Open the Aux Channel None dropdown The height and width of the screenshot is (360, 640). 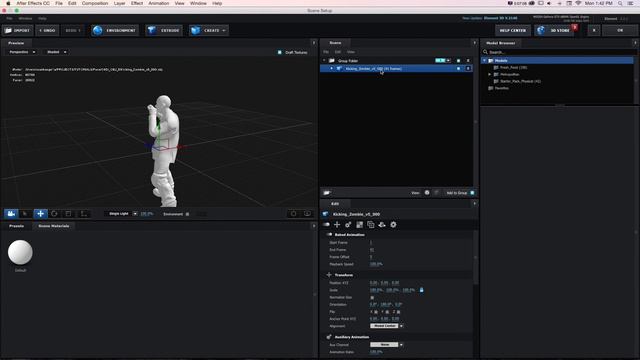[387, 344]
